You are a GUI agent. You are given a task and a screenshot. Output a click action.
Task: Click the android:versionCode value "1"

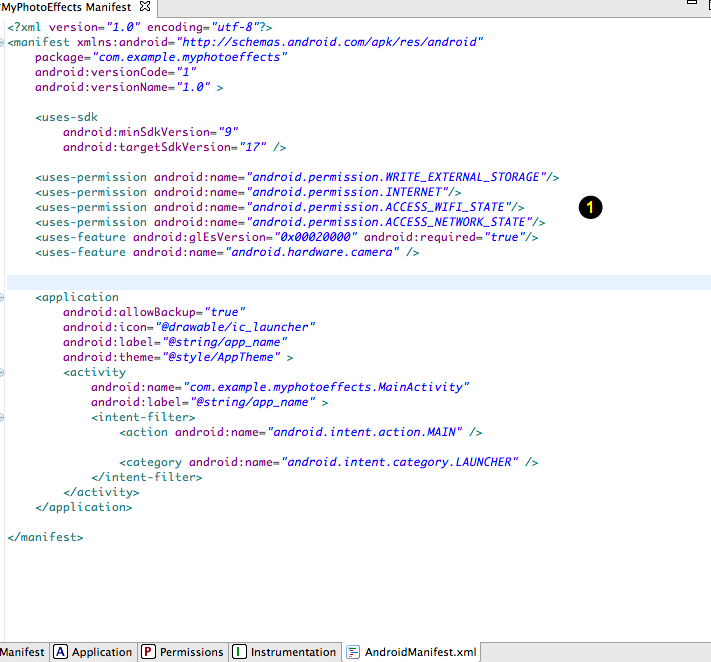(x=186, y=72)
